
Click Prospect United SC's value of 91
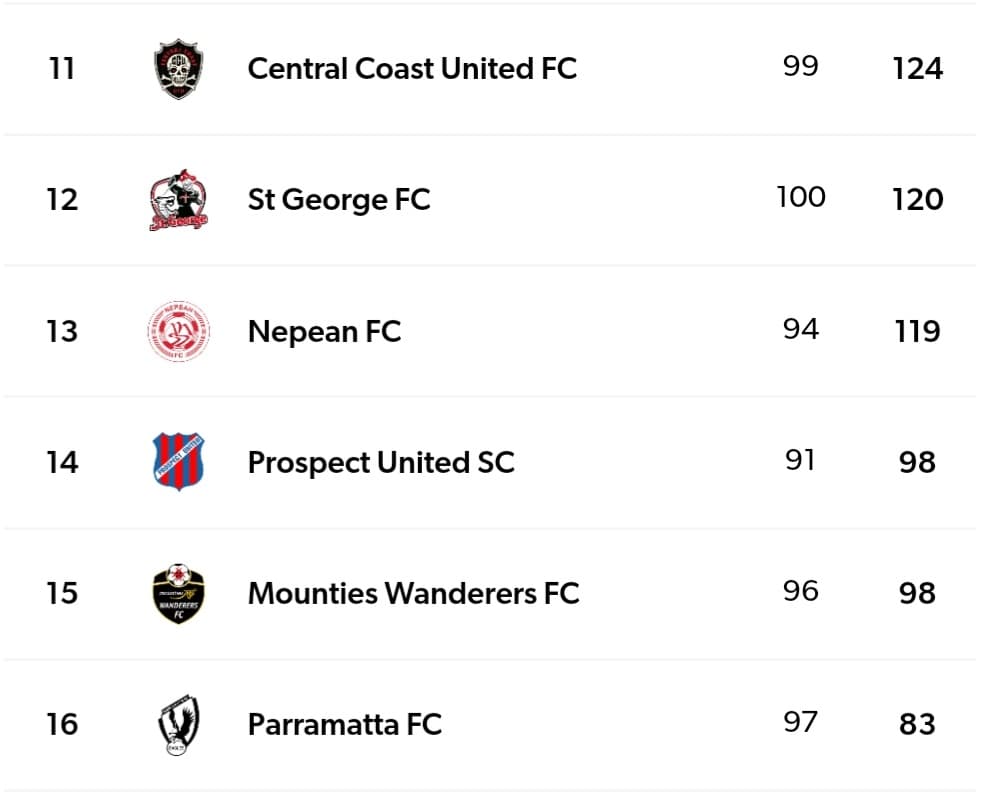800,460
